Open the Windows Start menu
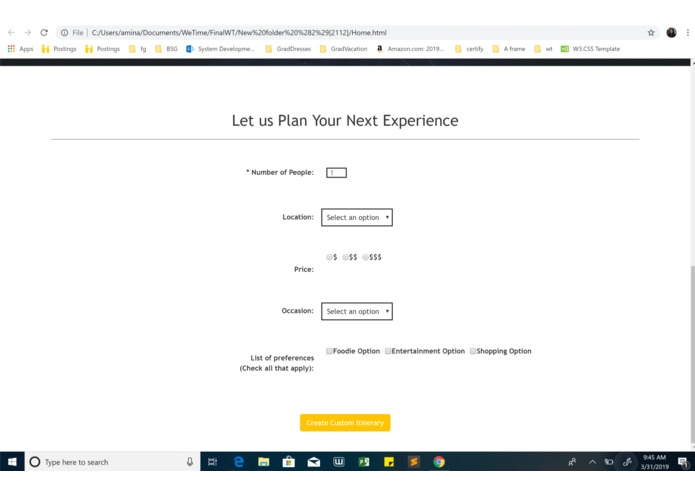This screenshot has width=695, height=494. 12,462
